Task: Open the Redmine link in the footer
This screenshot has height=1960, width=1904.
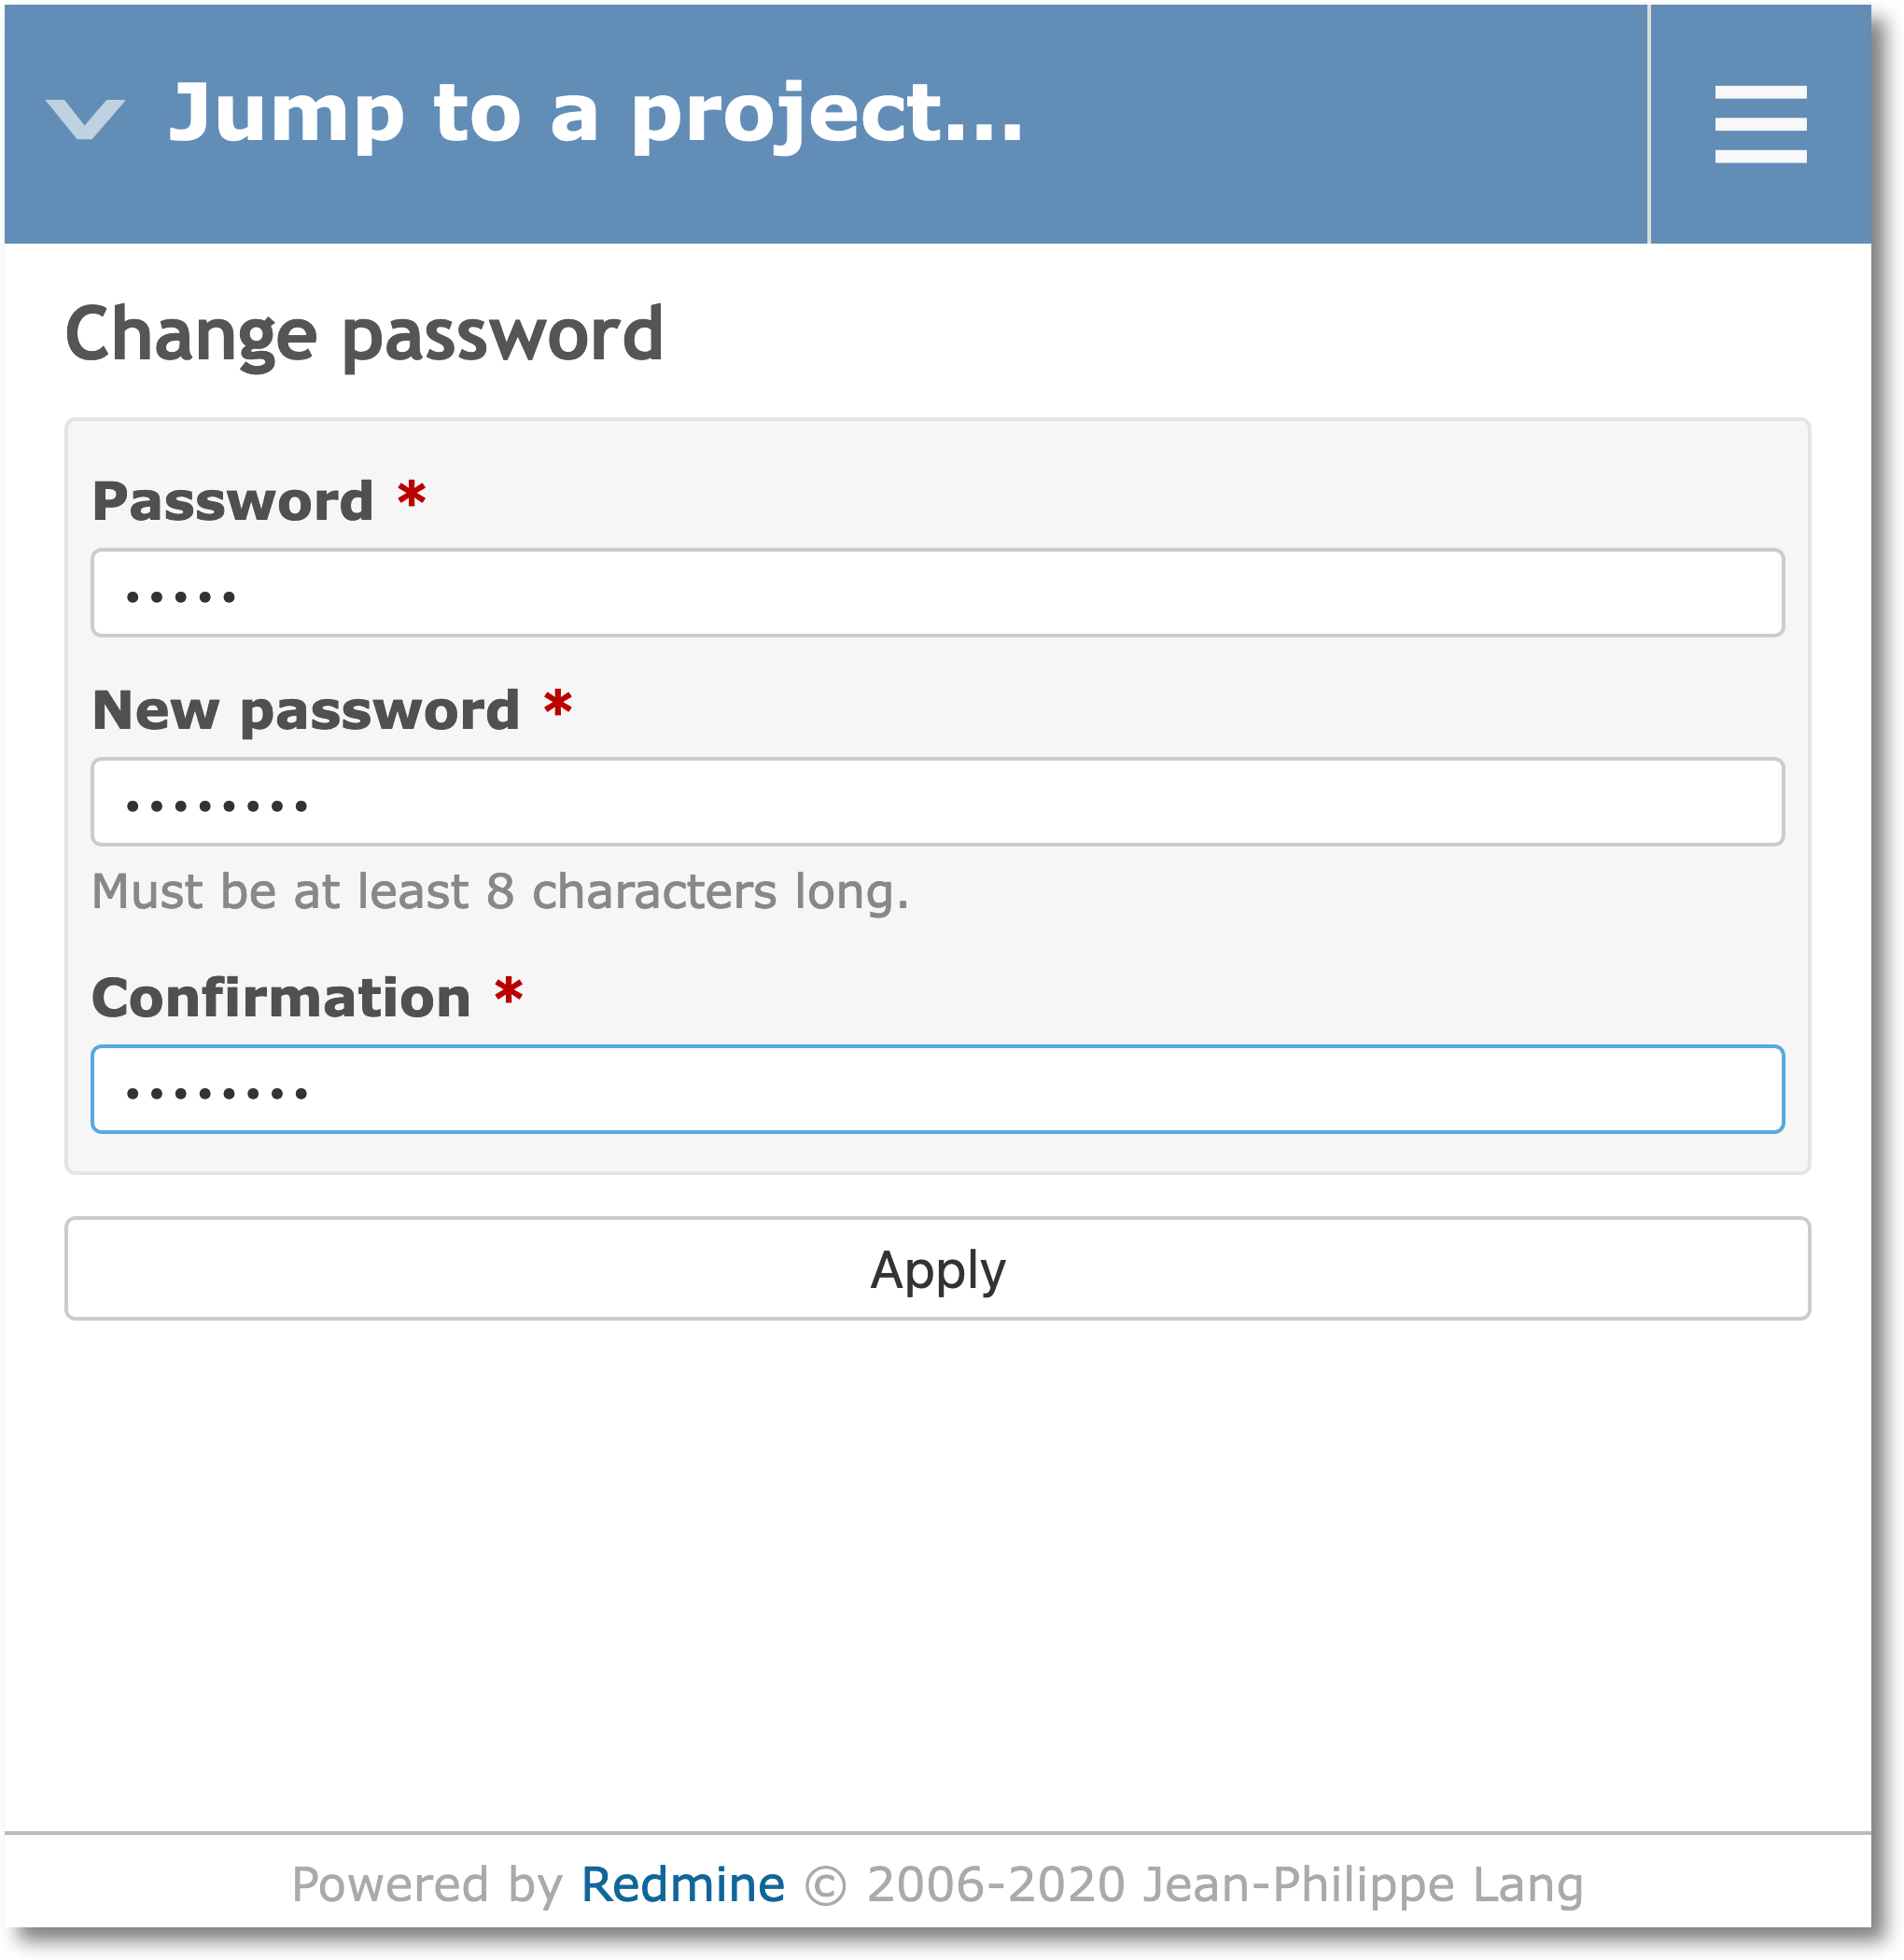Action: click(682, 1885)
